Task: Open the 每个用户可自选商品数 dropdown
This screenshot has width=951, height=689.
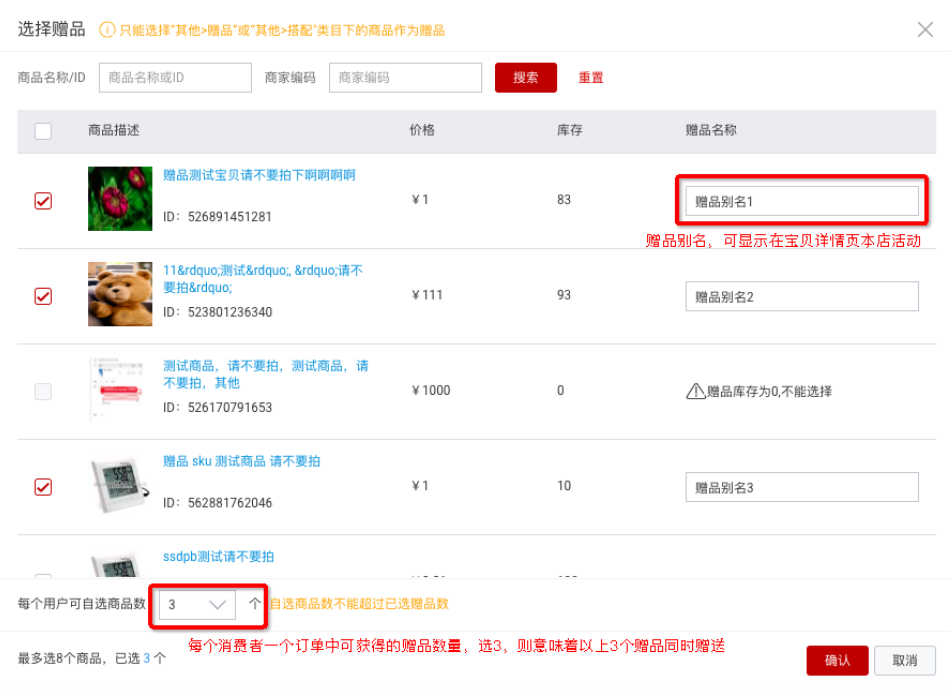Action: pyautogui.click(x=197, y=605)
